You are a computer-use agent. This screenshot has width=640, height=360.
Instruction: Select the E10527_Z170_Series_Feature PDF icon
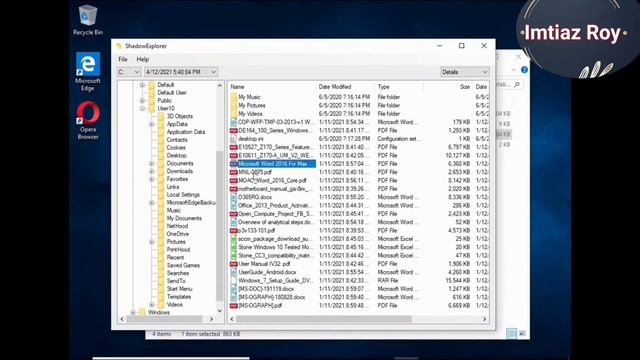pyautogui.click(x=233, y=147)
